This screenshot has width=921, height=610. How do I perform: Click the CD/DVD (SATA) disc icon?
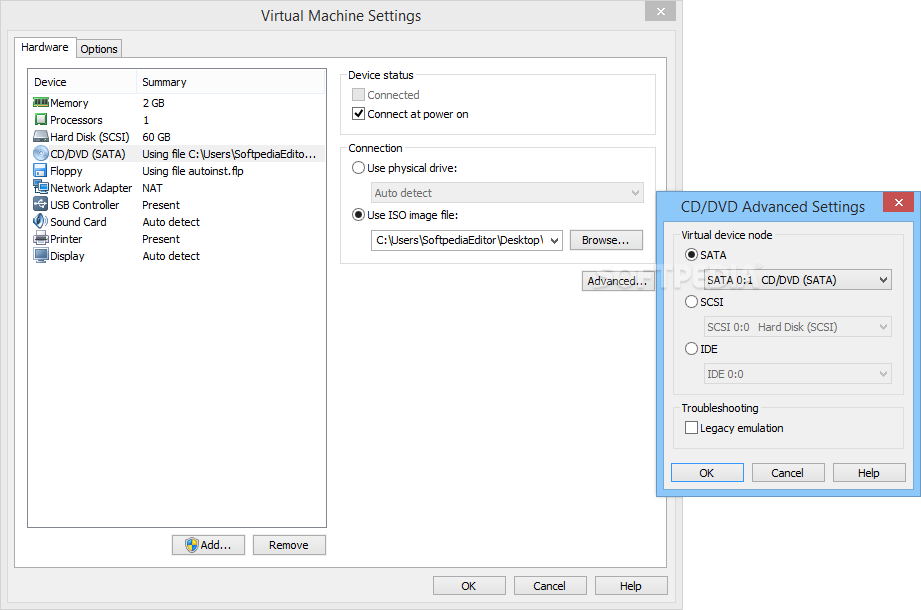(41, 154)
